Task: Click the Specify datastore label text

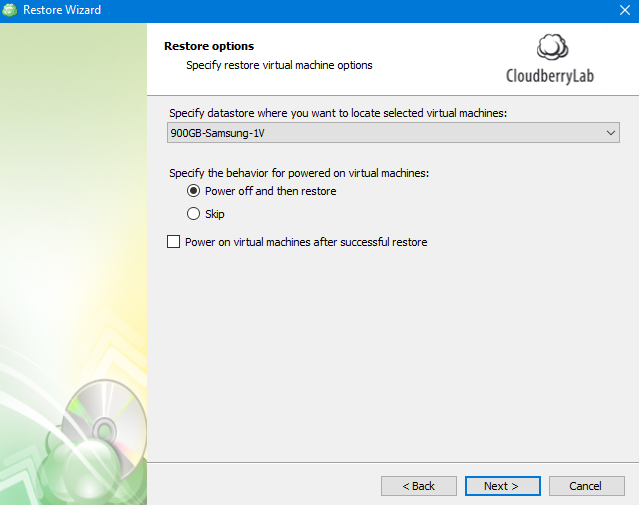Action: (338, 113)
